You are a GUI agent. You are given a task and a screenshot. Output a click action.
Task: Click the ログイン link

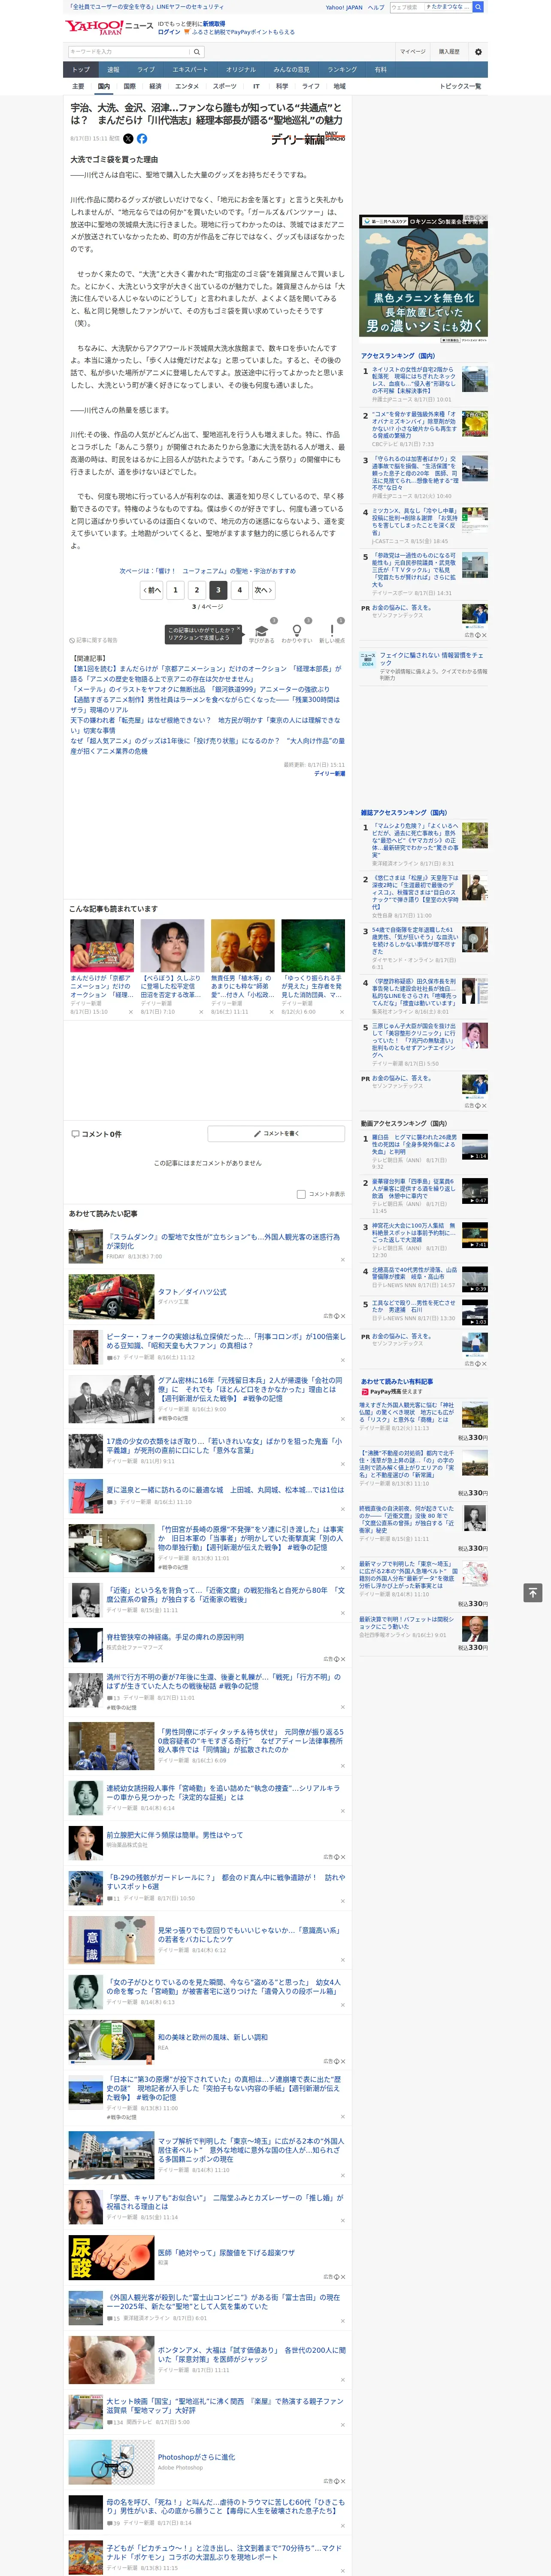(x=169, y=32)
